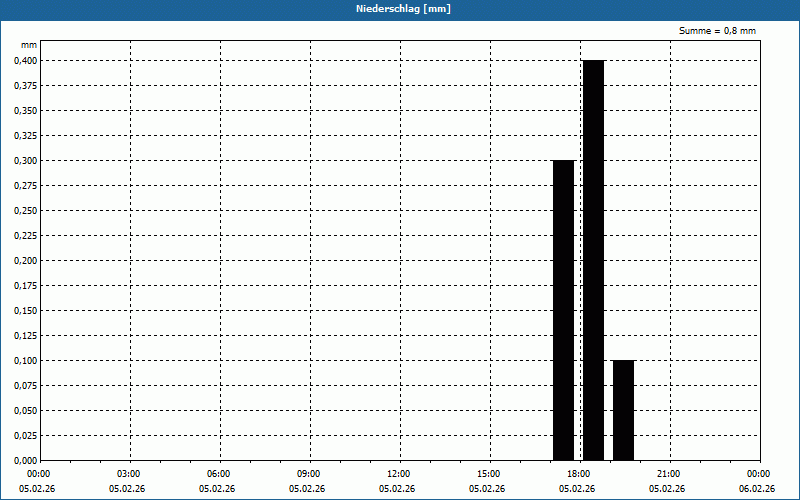This screenshot has width=800, height=500.
Task: Select the 00:00 label dated 05.02.26
Action: (x=39, y=474)
